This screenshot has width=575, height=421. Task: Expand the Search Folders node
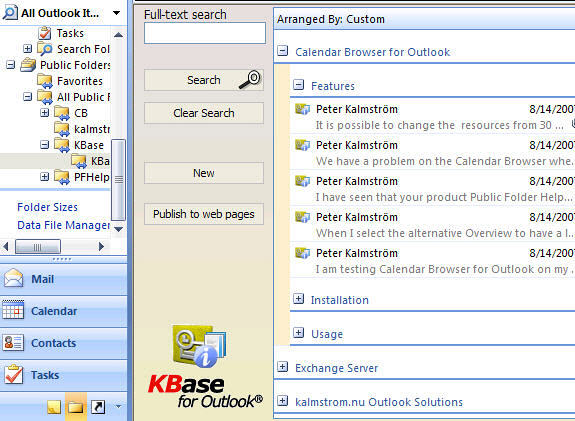coord(27,48)
